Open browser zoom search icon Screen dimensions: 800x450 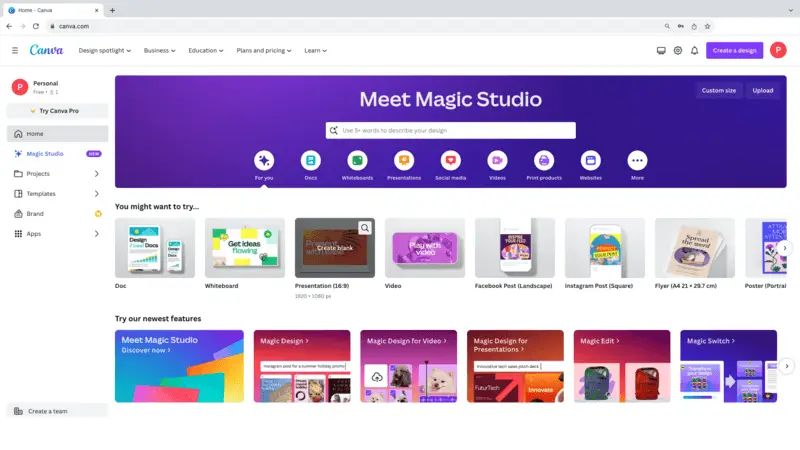pyautogui.click(x=667, y=26)
